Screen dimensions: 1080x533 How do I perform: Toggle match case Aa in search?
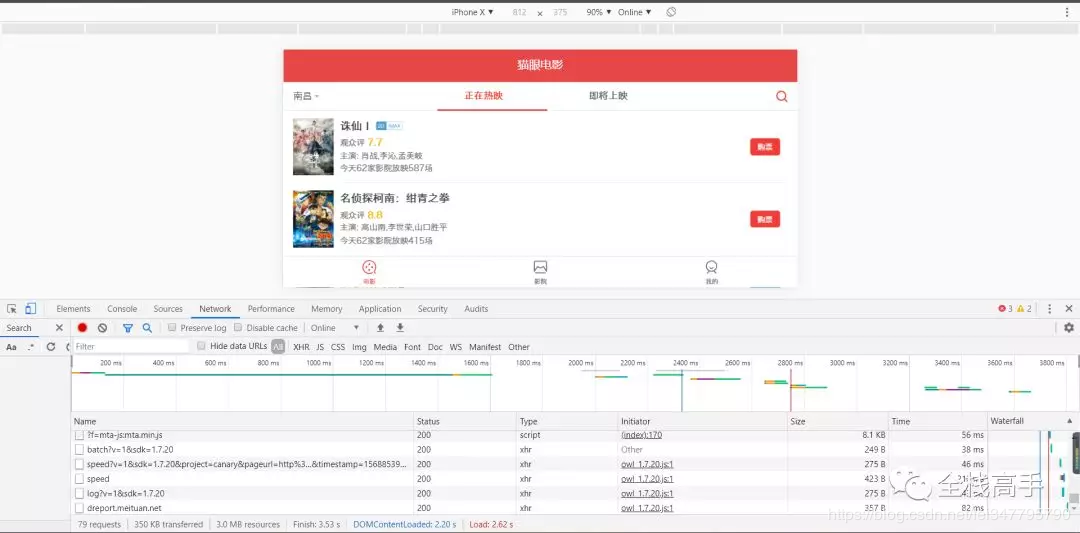11,347
